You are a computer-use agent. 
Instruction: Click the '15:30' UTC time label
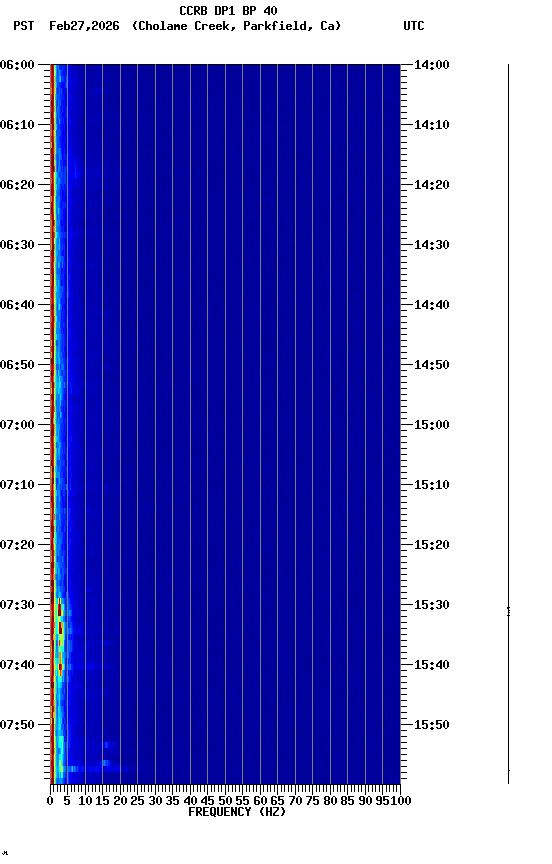pos(432,606)
